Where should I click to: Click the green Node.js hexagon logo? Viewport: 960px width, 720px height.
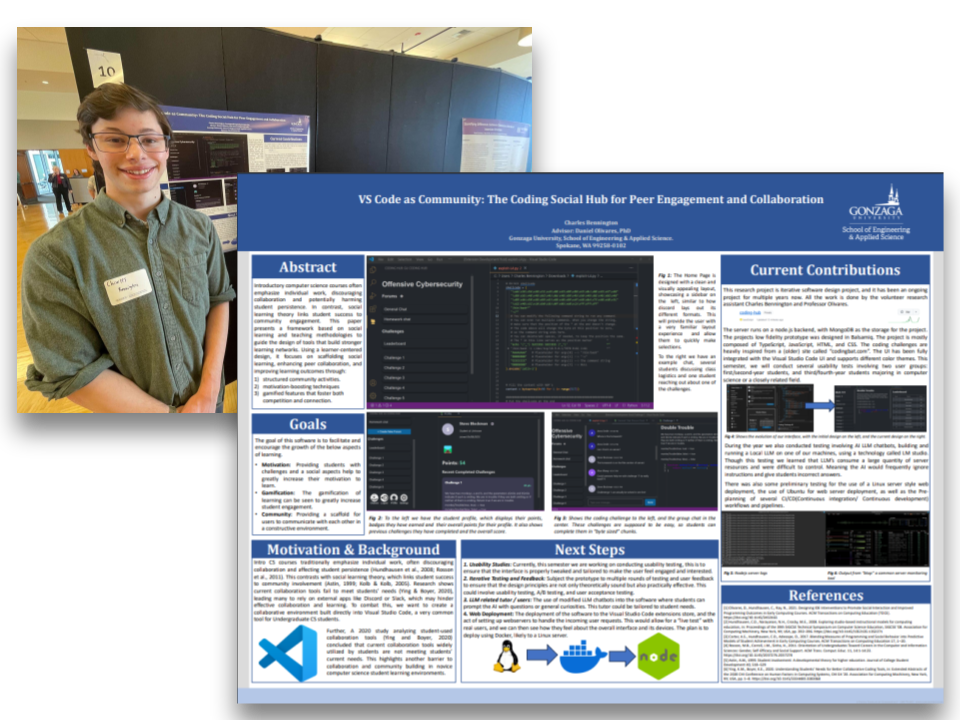tap(658, 656)
